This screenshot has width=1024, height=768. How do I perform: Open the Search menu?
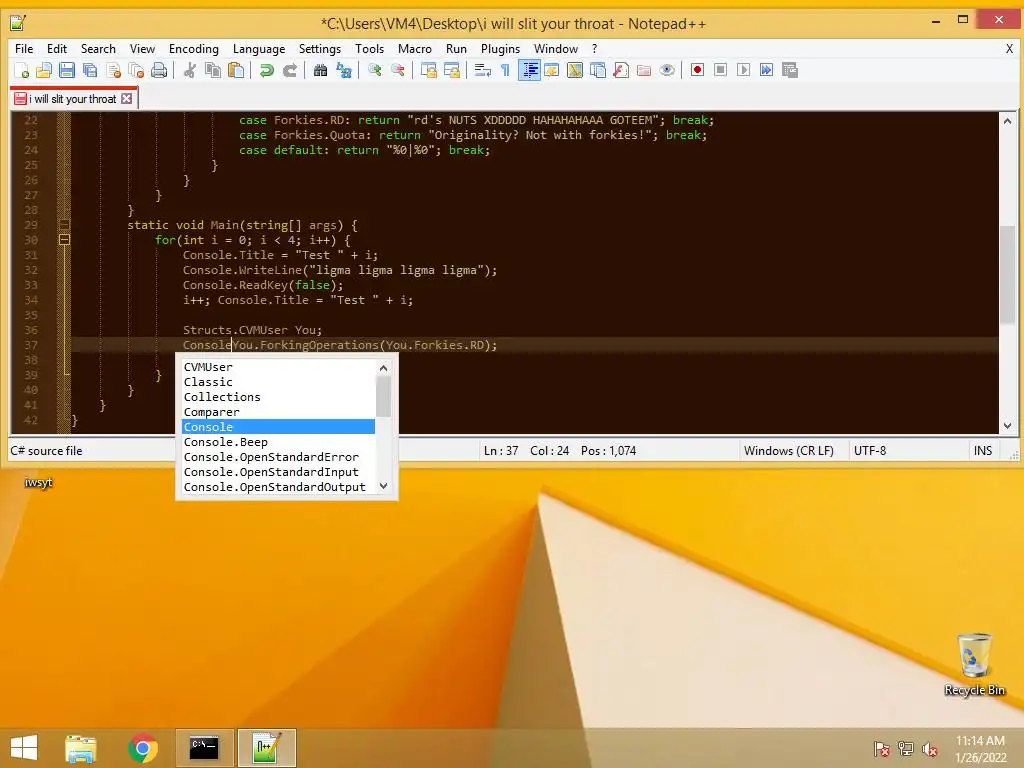tap(98, 49)
